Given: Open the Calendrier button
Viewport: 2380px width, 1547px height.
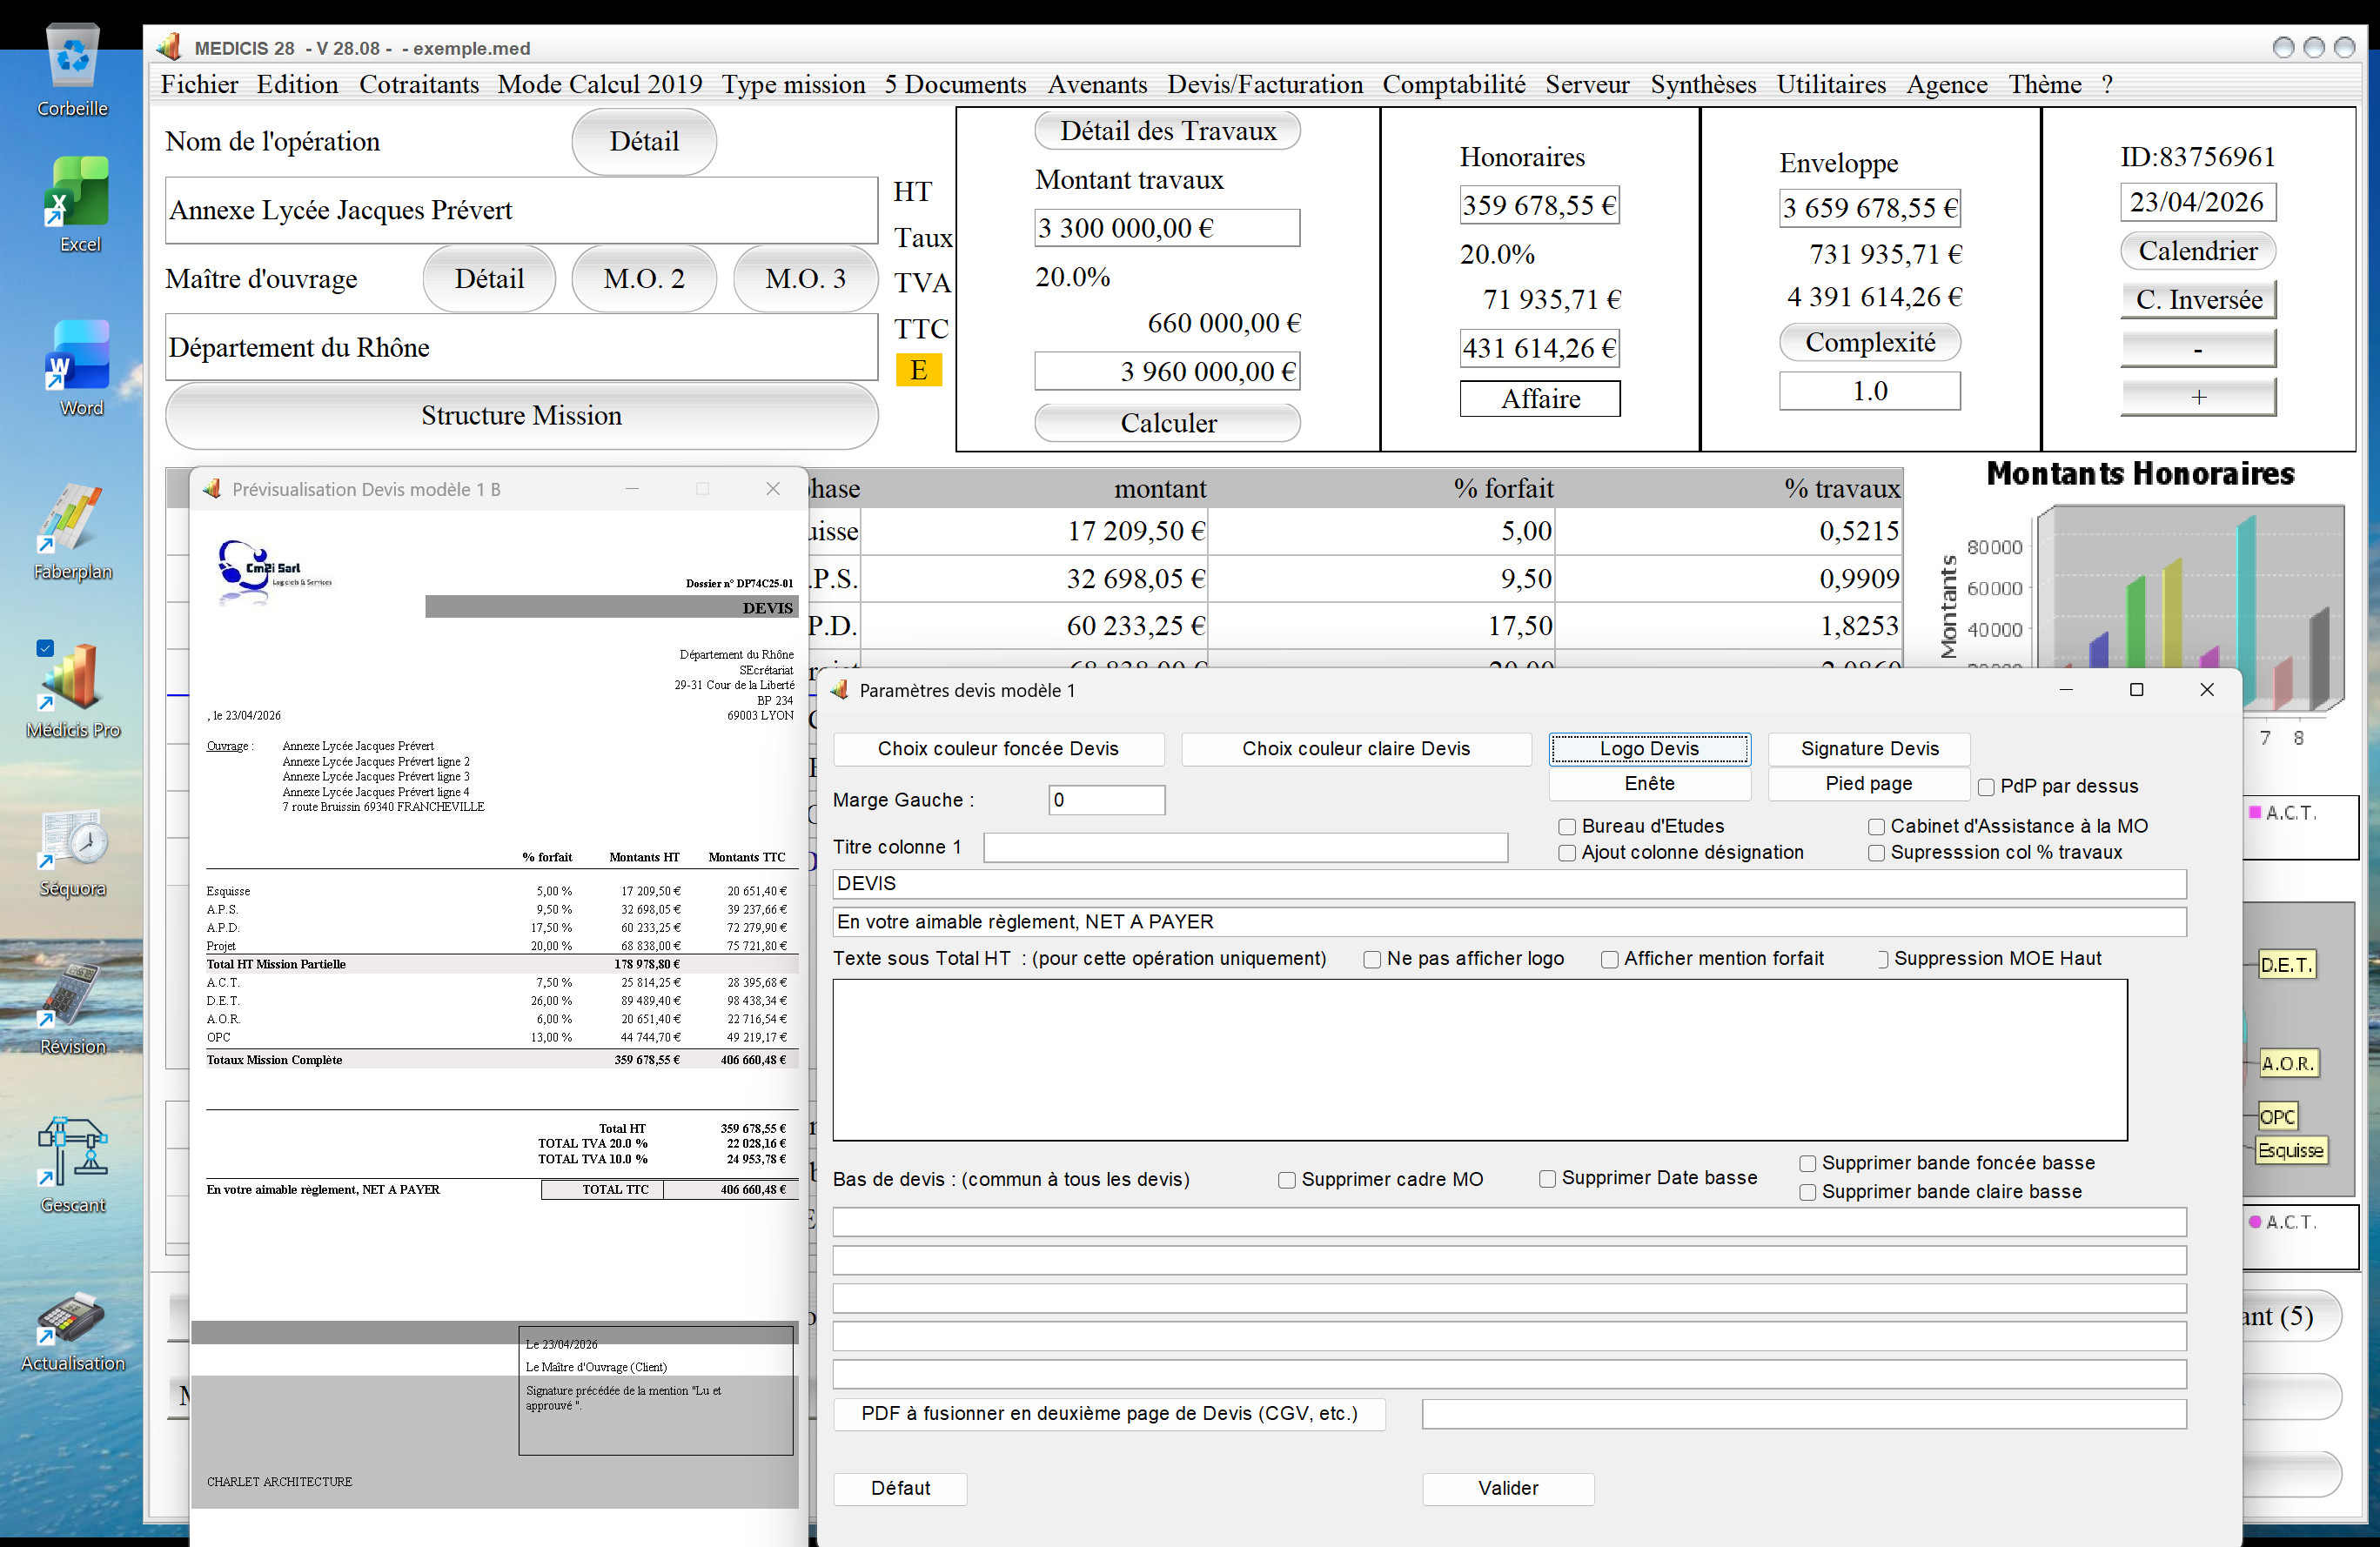Looking at the screenshot, I should (x=2197, y=251).
